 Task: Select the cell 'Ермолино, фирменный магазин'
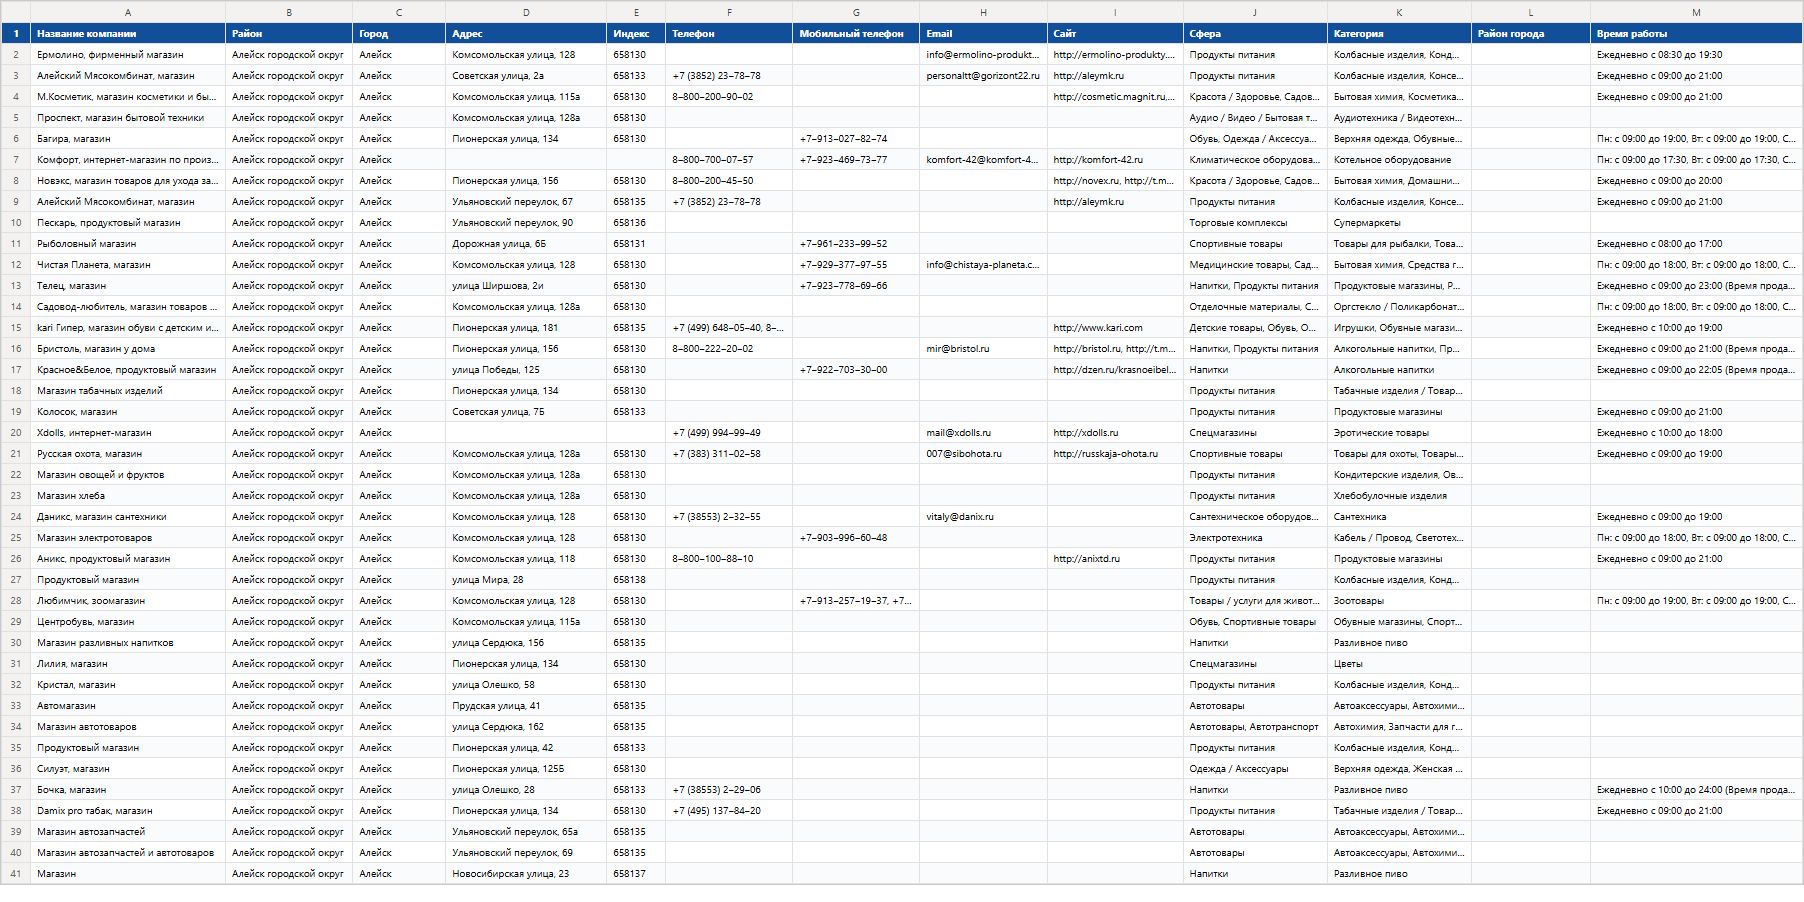(128, 55)
